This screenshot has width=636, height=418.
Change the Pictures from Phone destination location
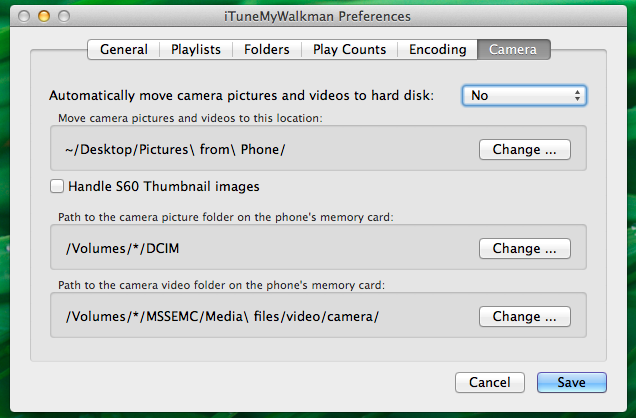[524, 150]
